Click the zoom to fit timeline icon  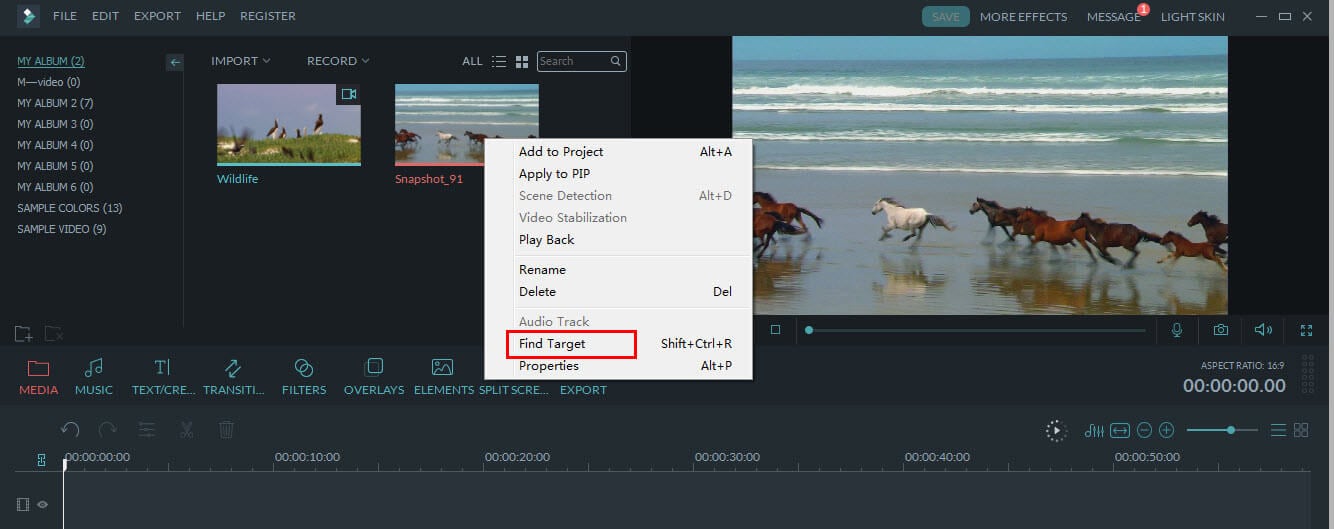coord(1120,430)
